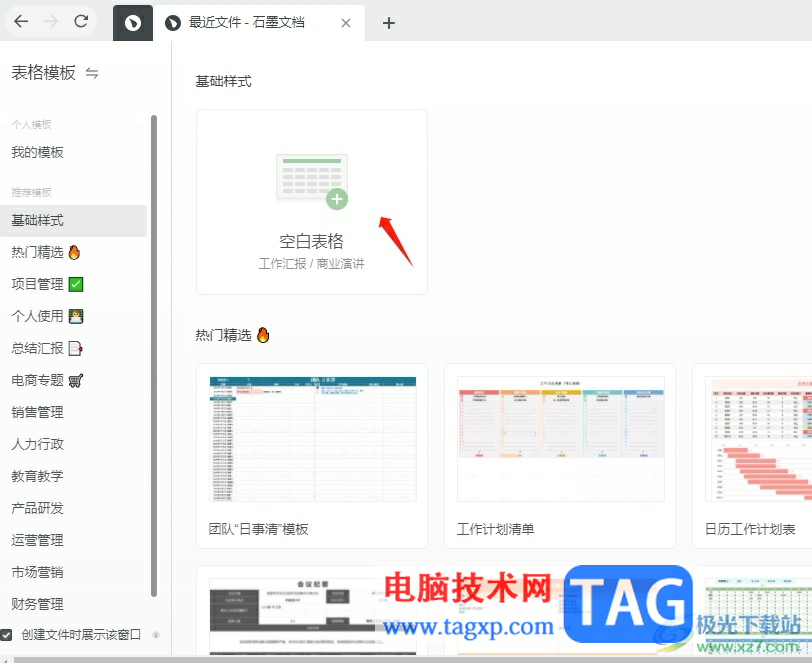Click the 空白表格 label text
The width and height of the screenshot is (812, 663).
click(311, 241)
